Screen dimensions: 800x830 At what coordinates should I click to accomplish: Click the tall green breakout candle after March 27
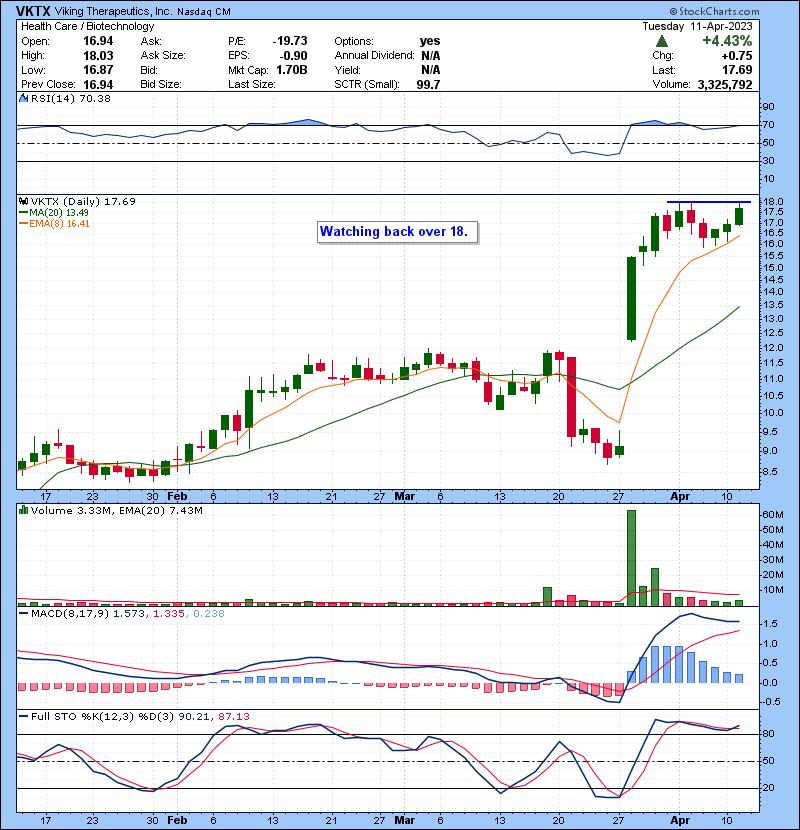tap(631, 299)
